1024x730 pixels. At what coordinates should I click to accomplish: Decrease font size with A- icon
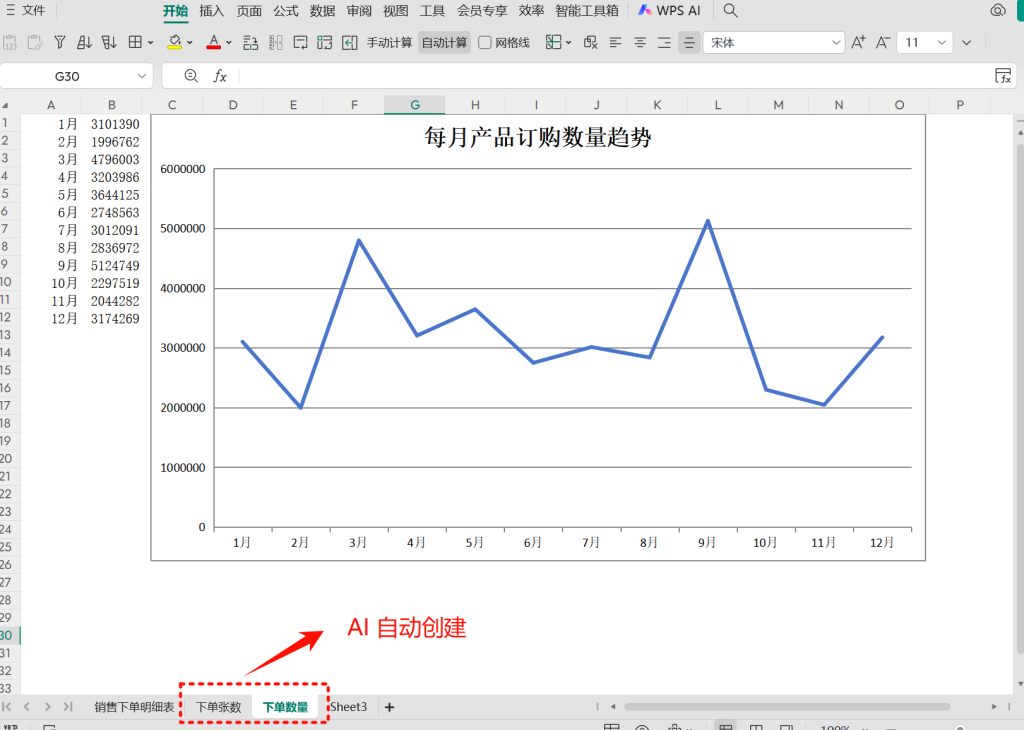(883, 42)
